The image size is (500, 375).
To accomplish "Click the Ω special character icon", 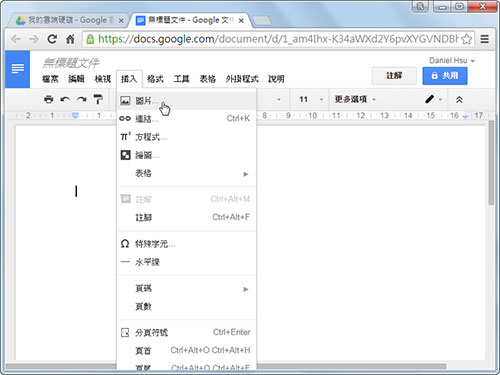I will click(125, 244).
